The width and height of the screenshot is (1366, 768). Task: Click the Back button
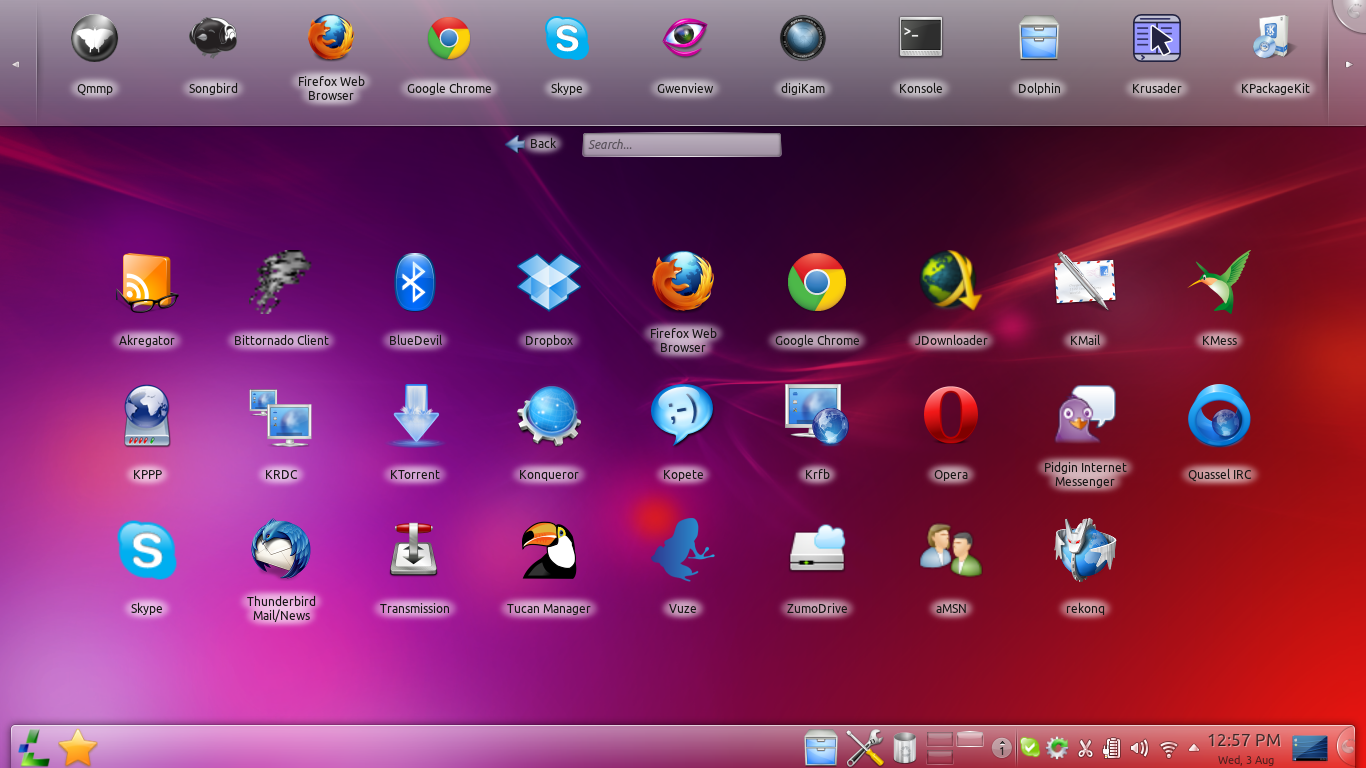532,144
